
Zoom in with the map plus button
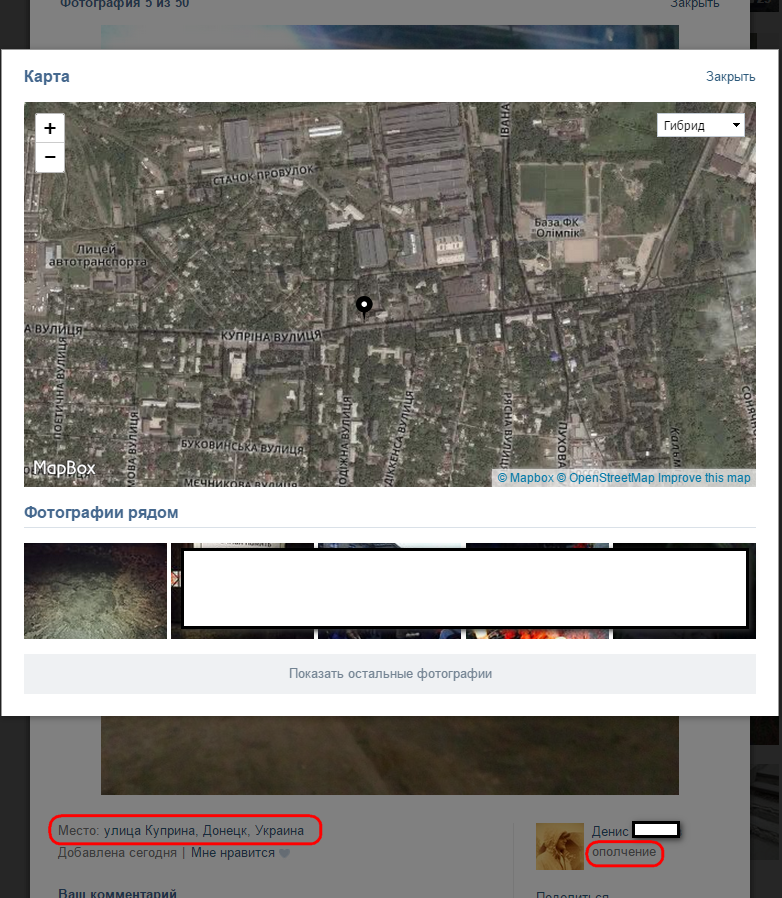[50, 128]
